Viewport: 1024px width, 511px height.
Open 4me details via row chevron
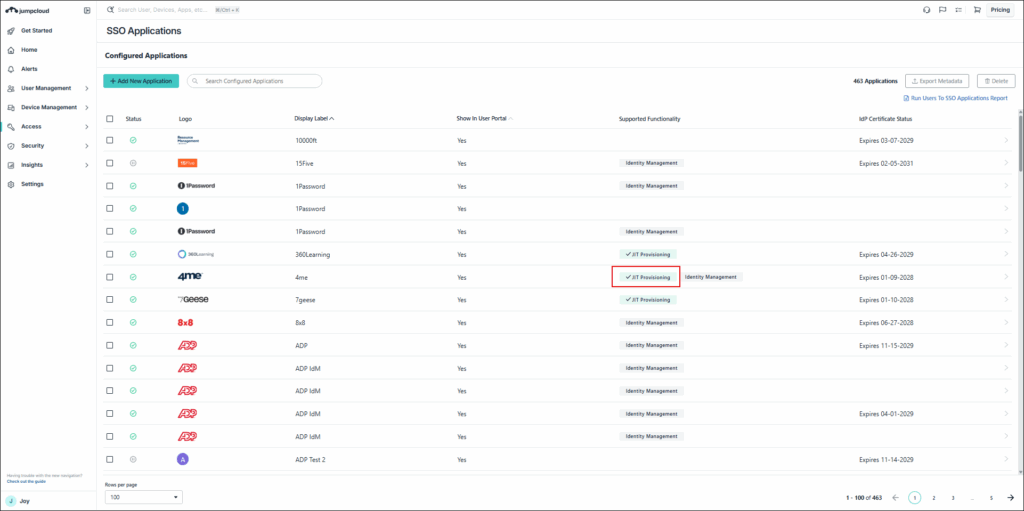tap(1006, 277)
